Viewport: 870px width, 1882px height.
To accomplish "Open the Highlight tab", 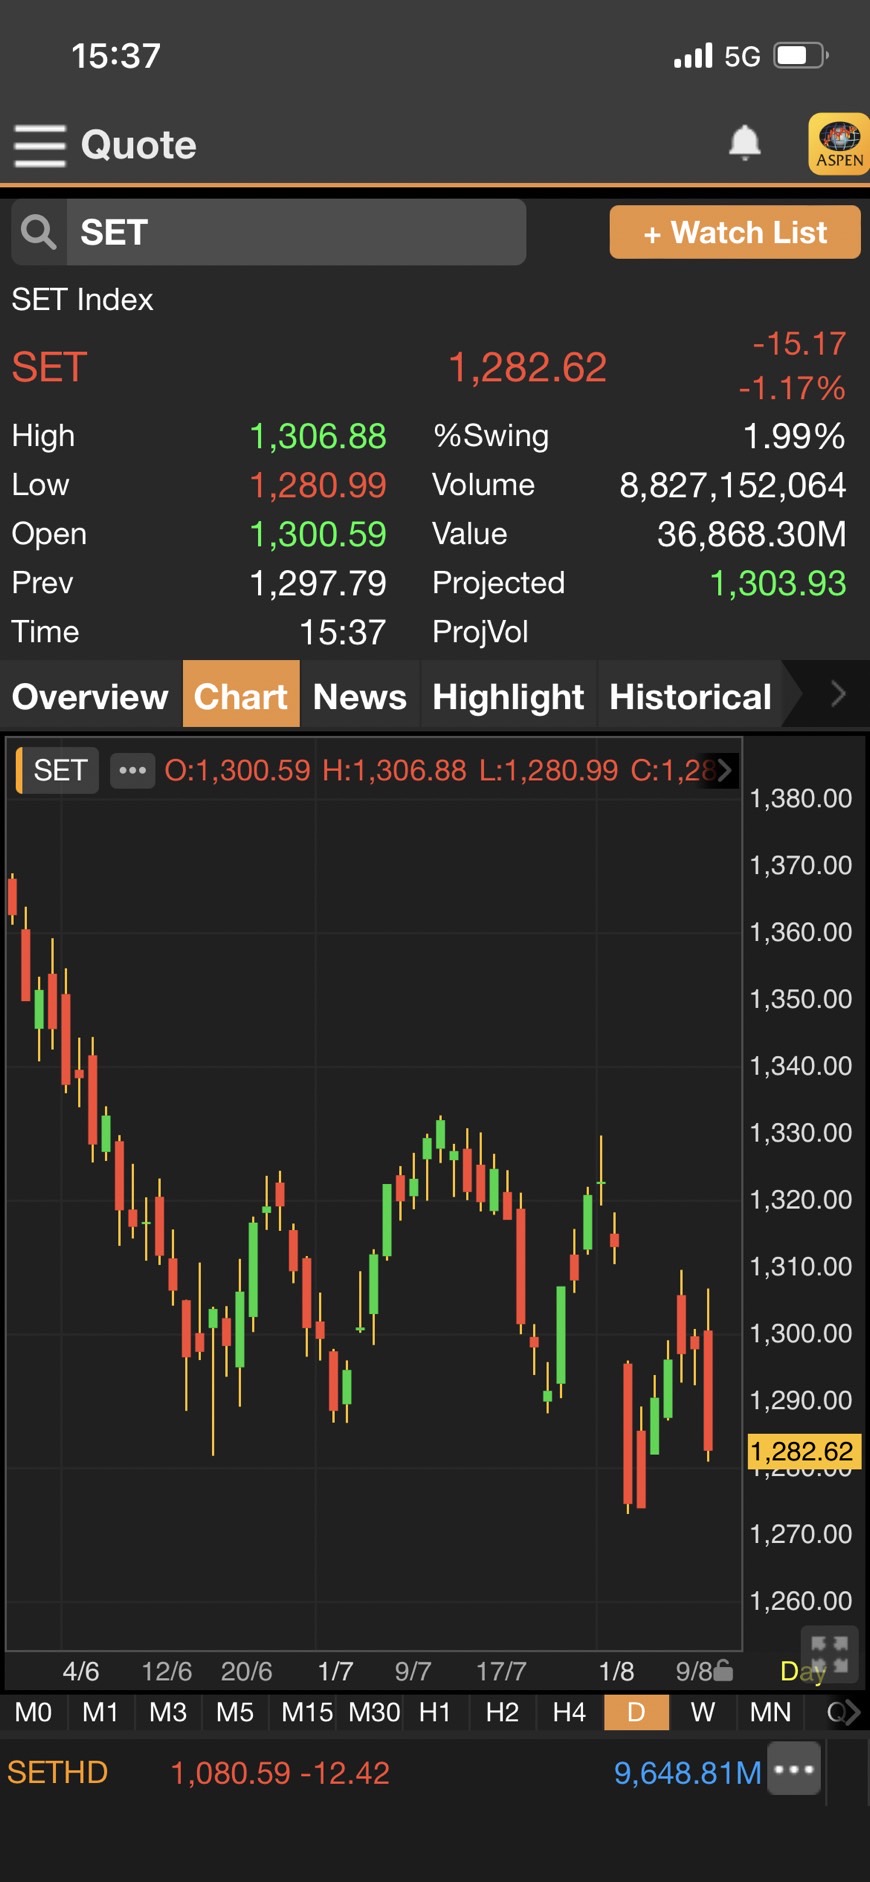I will pos(508,696).
